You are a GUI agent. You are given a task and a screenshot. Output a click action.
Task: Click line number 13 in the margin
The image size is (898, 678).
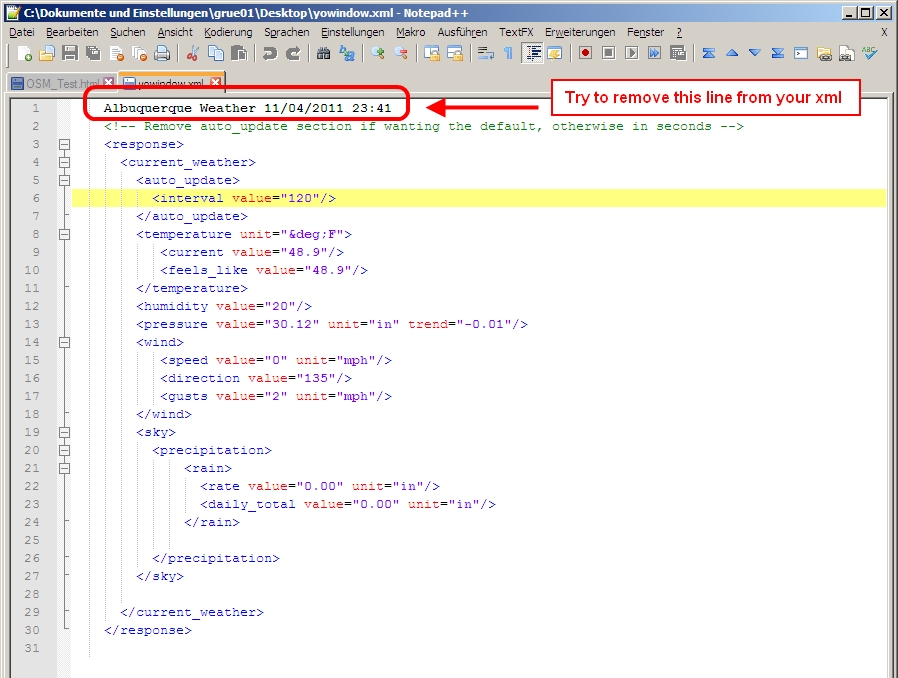(x=32, y=324)
